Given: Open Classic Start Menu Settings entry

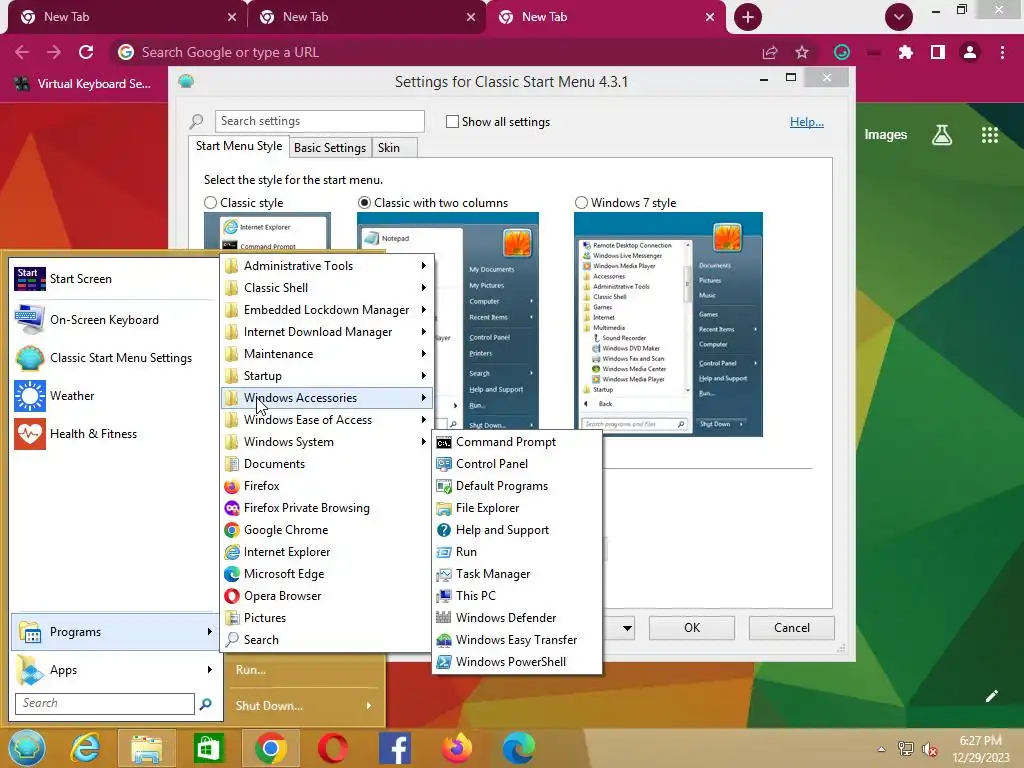Looking at the screenshot, I should coord(114,358).
